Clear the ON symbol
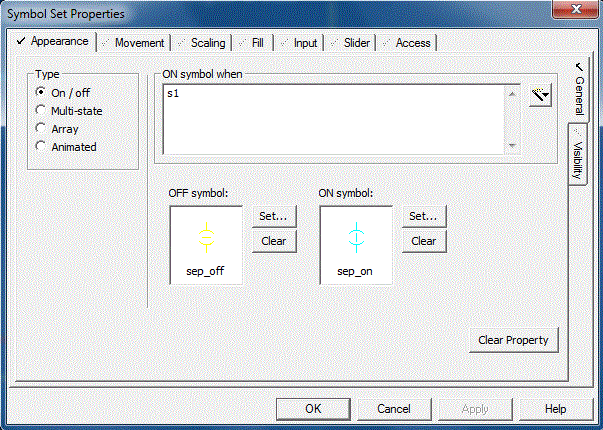Screen dimensions: 603x430 (424, 241)
